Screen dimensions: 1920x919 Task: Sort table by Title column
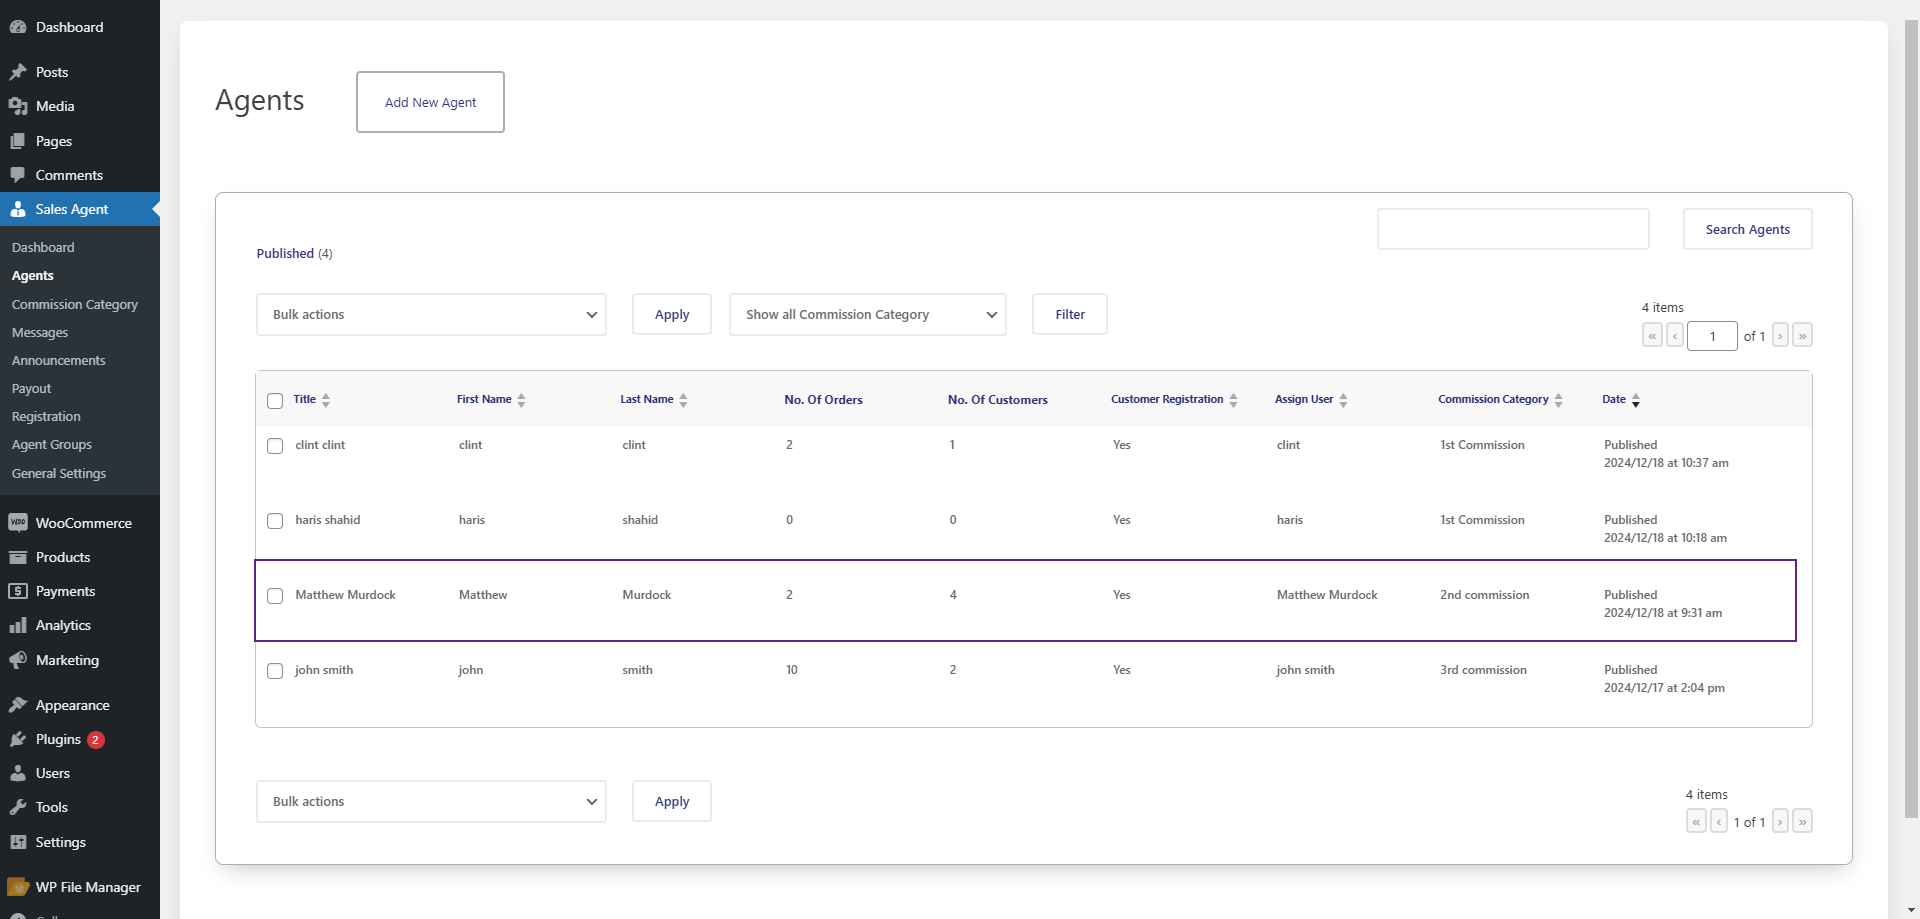tap(311, 400)
